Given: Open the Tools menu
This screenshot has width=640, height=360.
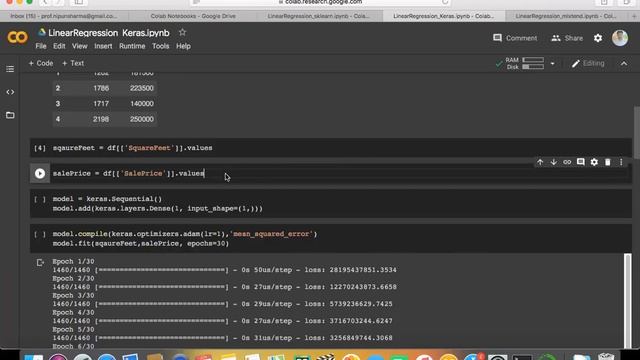Looking at the screenshot, I should [x=160, y=46].
